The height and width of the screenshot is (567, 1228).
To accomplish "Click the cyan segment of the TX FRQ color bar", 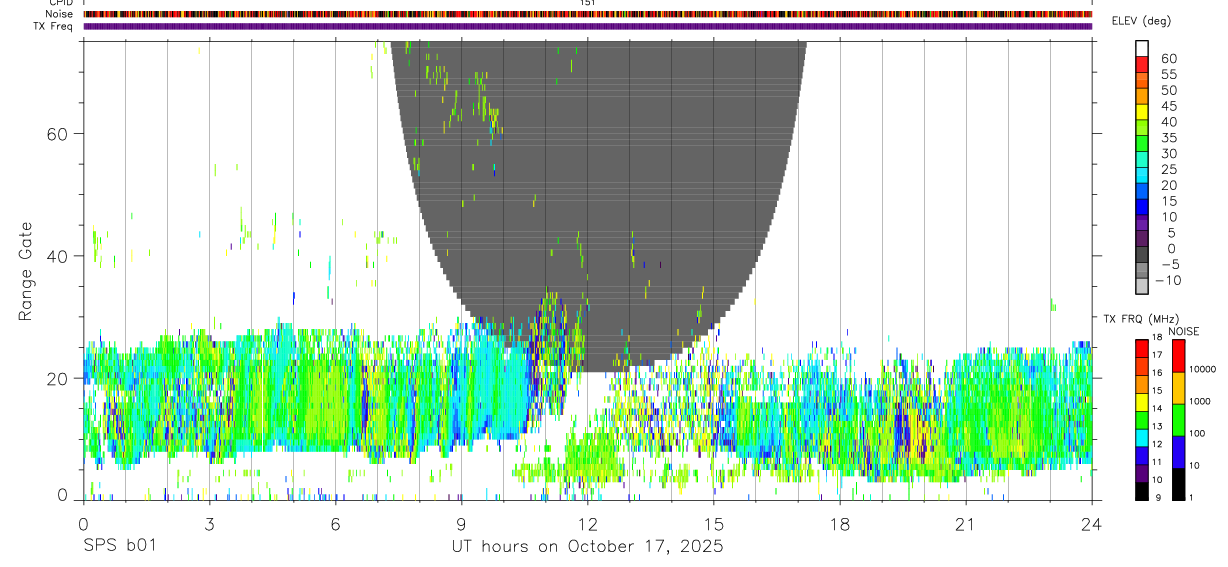I will click(1142, 437).
